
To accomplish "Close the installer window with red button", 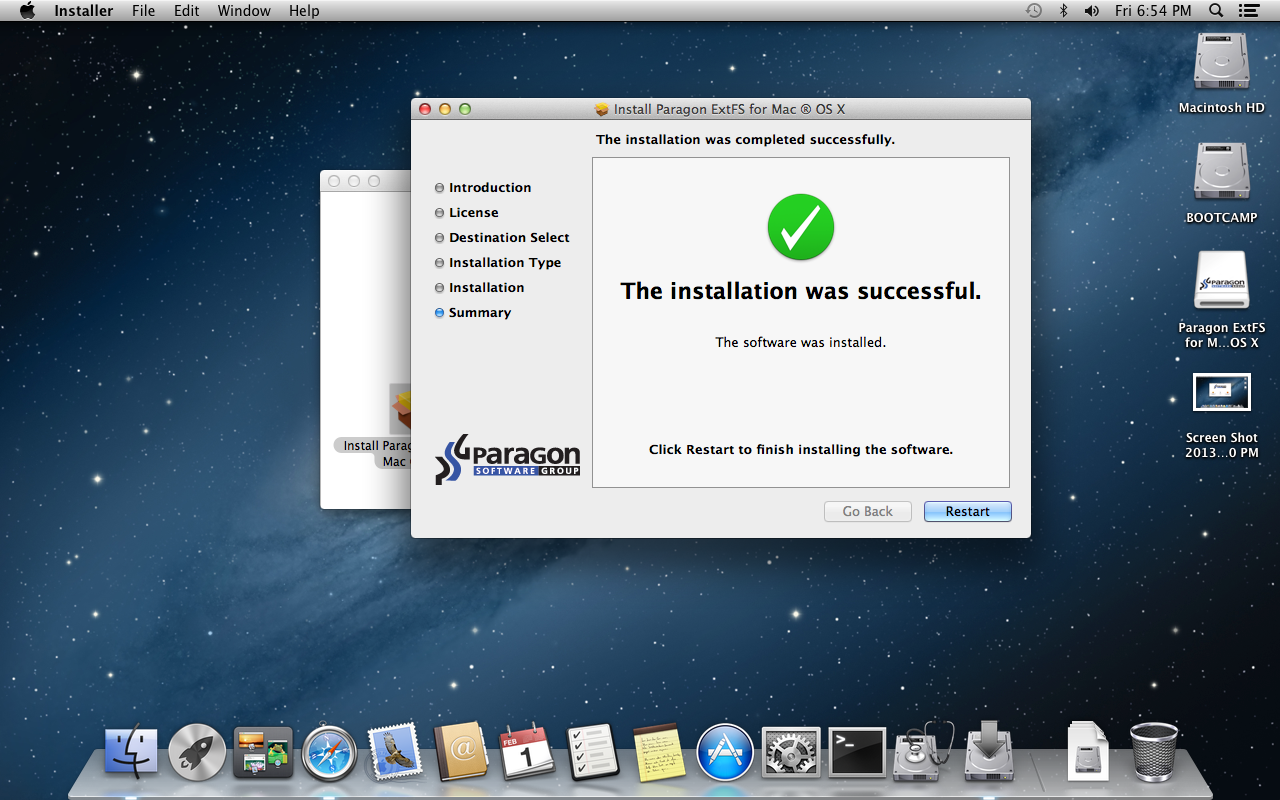I will 425,109.
